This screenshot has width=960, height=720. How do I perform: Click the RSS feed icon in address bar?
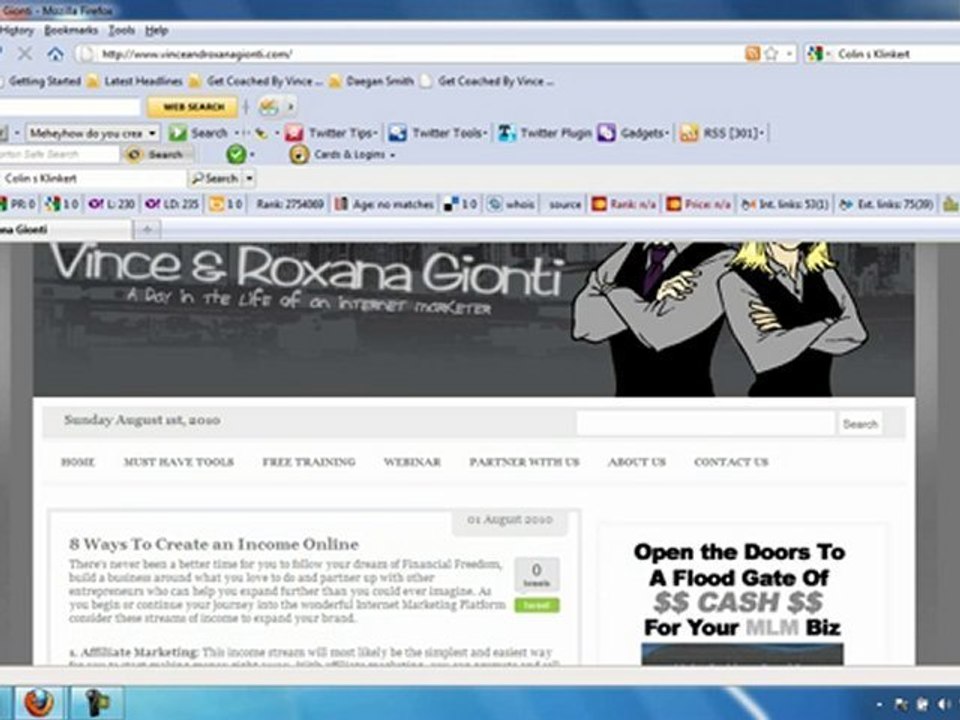[752, 54]
